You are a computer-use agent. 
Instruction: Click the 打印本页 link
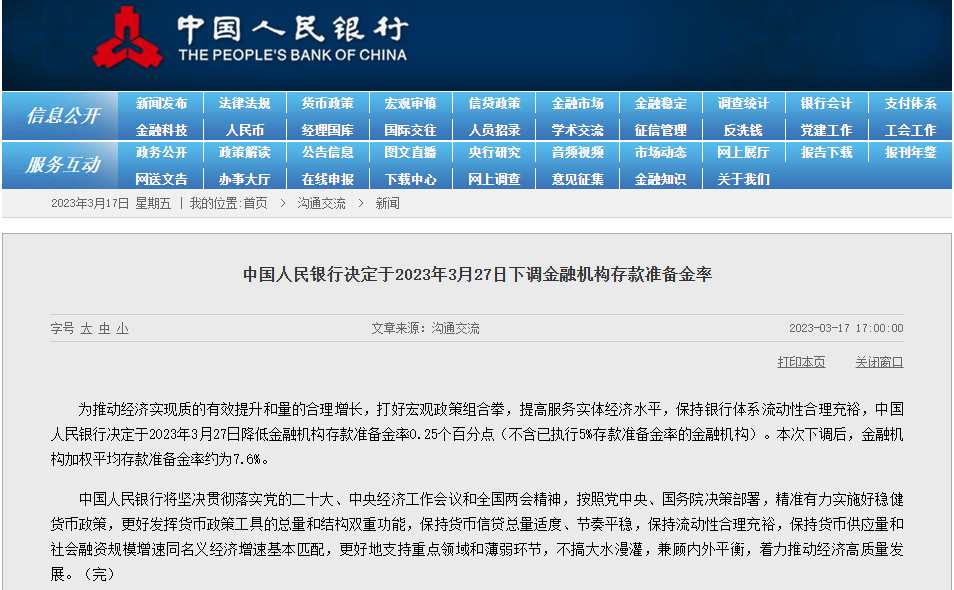coord(801,362)
